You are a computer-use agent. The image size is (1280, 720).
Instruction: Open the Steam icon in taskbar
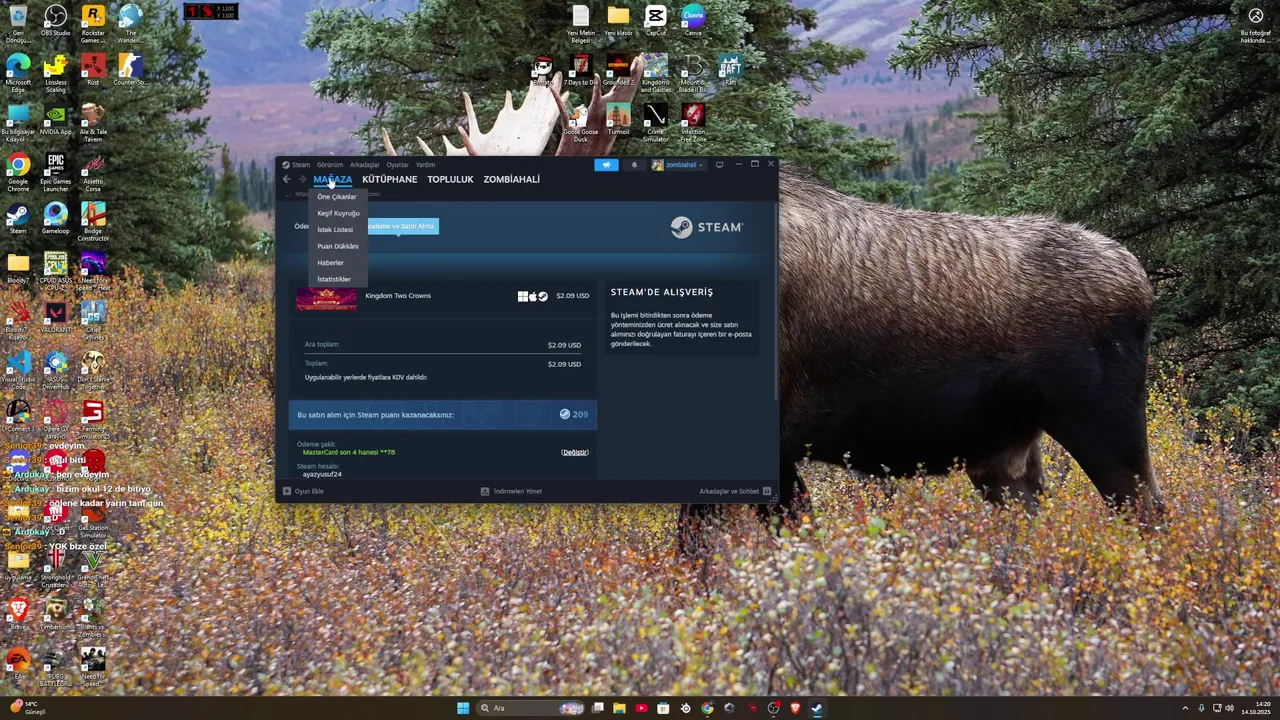pyautogui.click(x=817, y=708)
